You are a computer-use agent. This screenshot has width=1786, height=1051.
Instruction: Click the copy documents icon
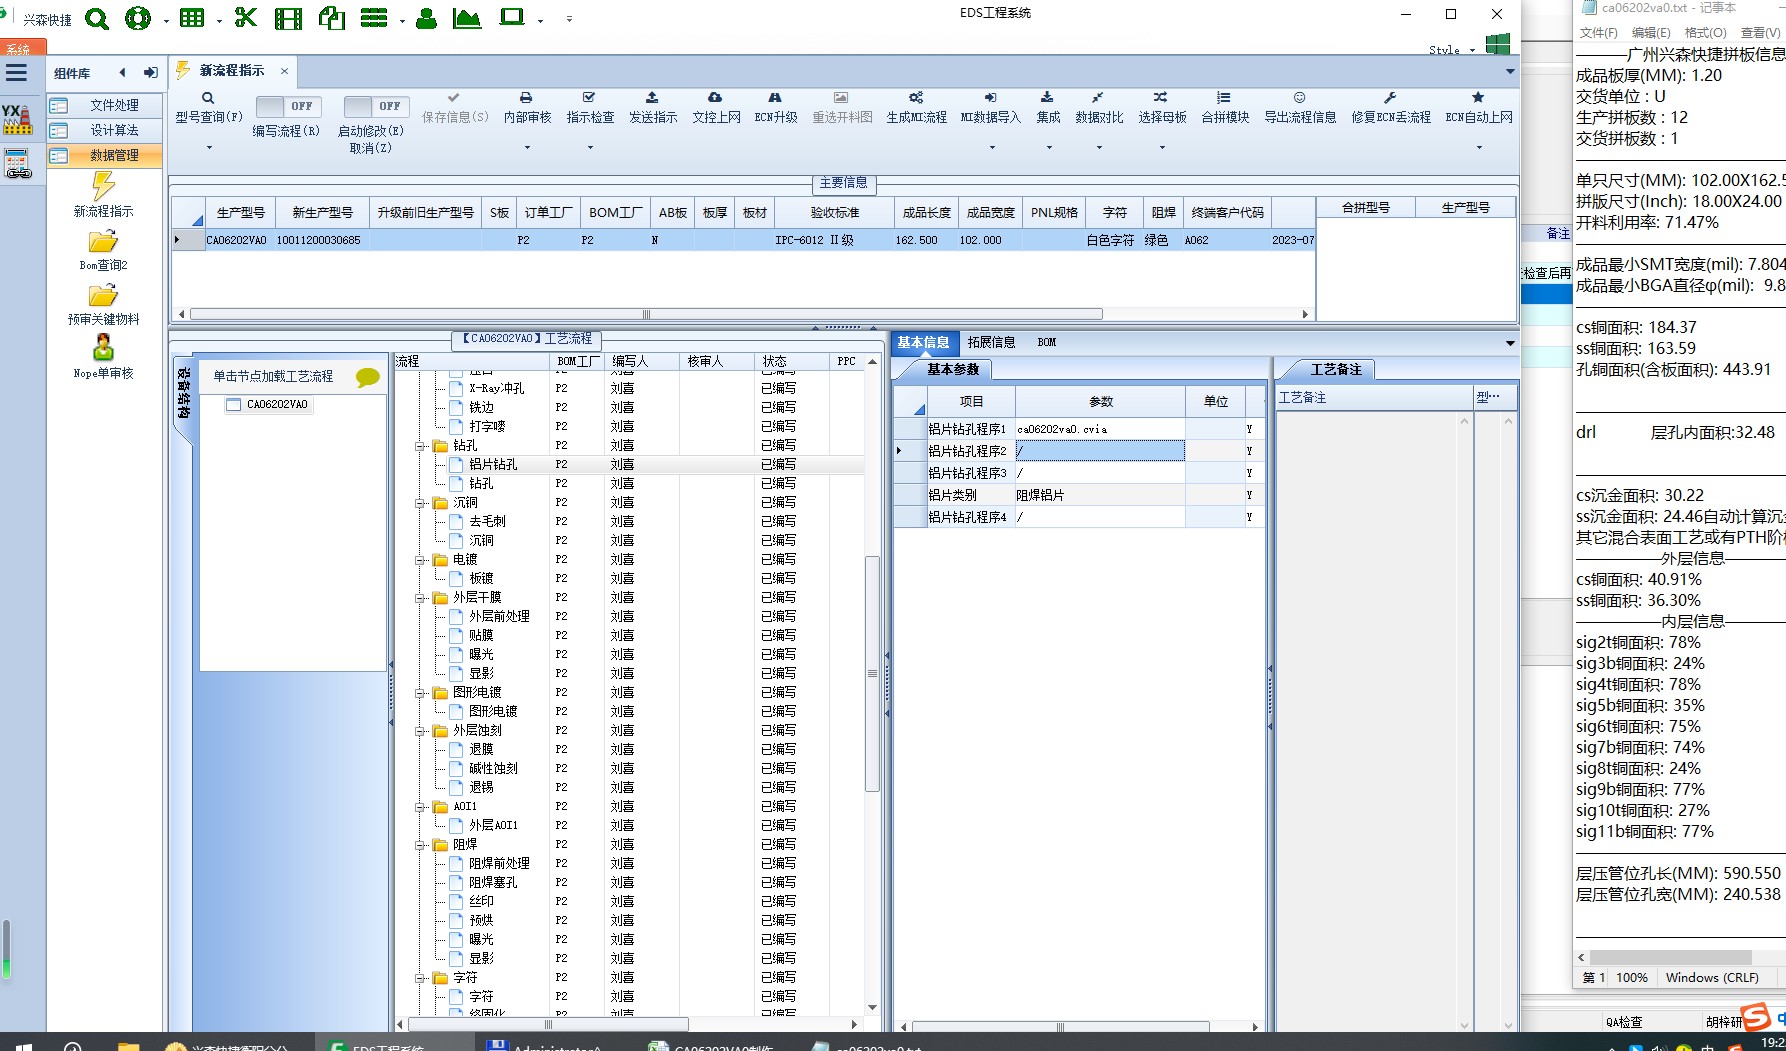coord(331,17)
